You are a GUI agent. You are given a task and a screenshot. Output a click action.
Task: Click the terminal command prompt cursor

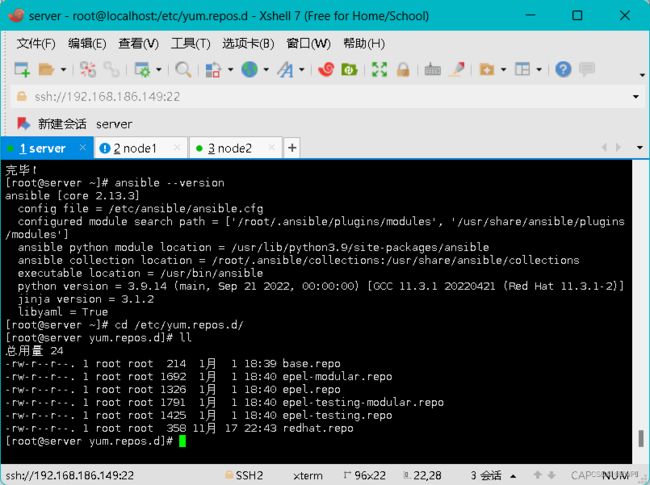tap(182, 441)
